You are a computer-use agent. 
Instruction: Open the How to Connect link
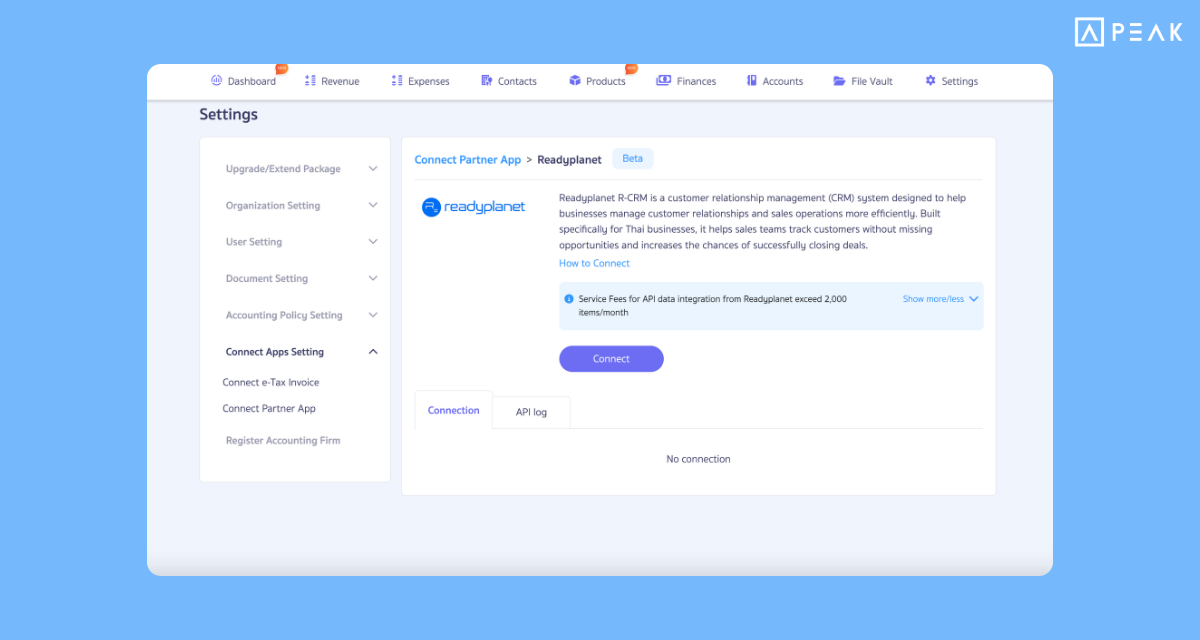(594, 262)
